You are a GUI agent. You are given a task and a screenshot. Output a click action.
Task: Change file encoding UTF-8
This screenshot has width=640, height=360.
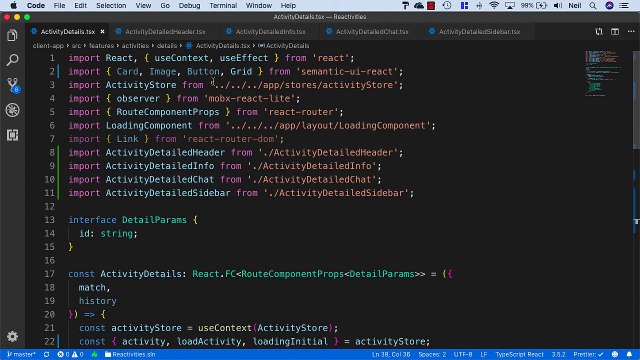(463, 354)
